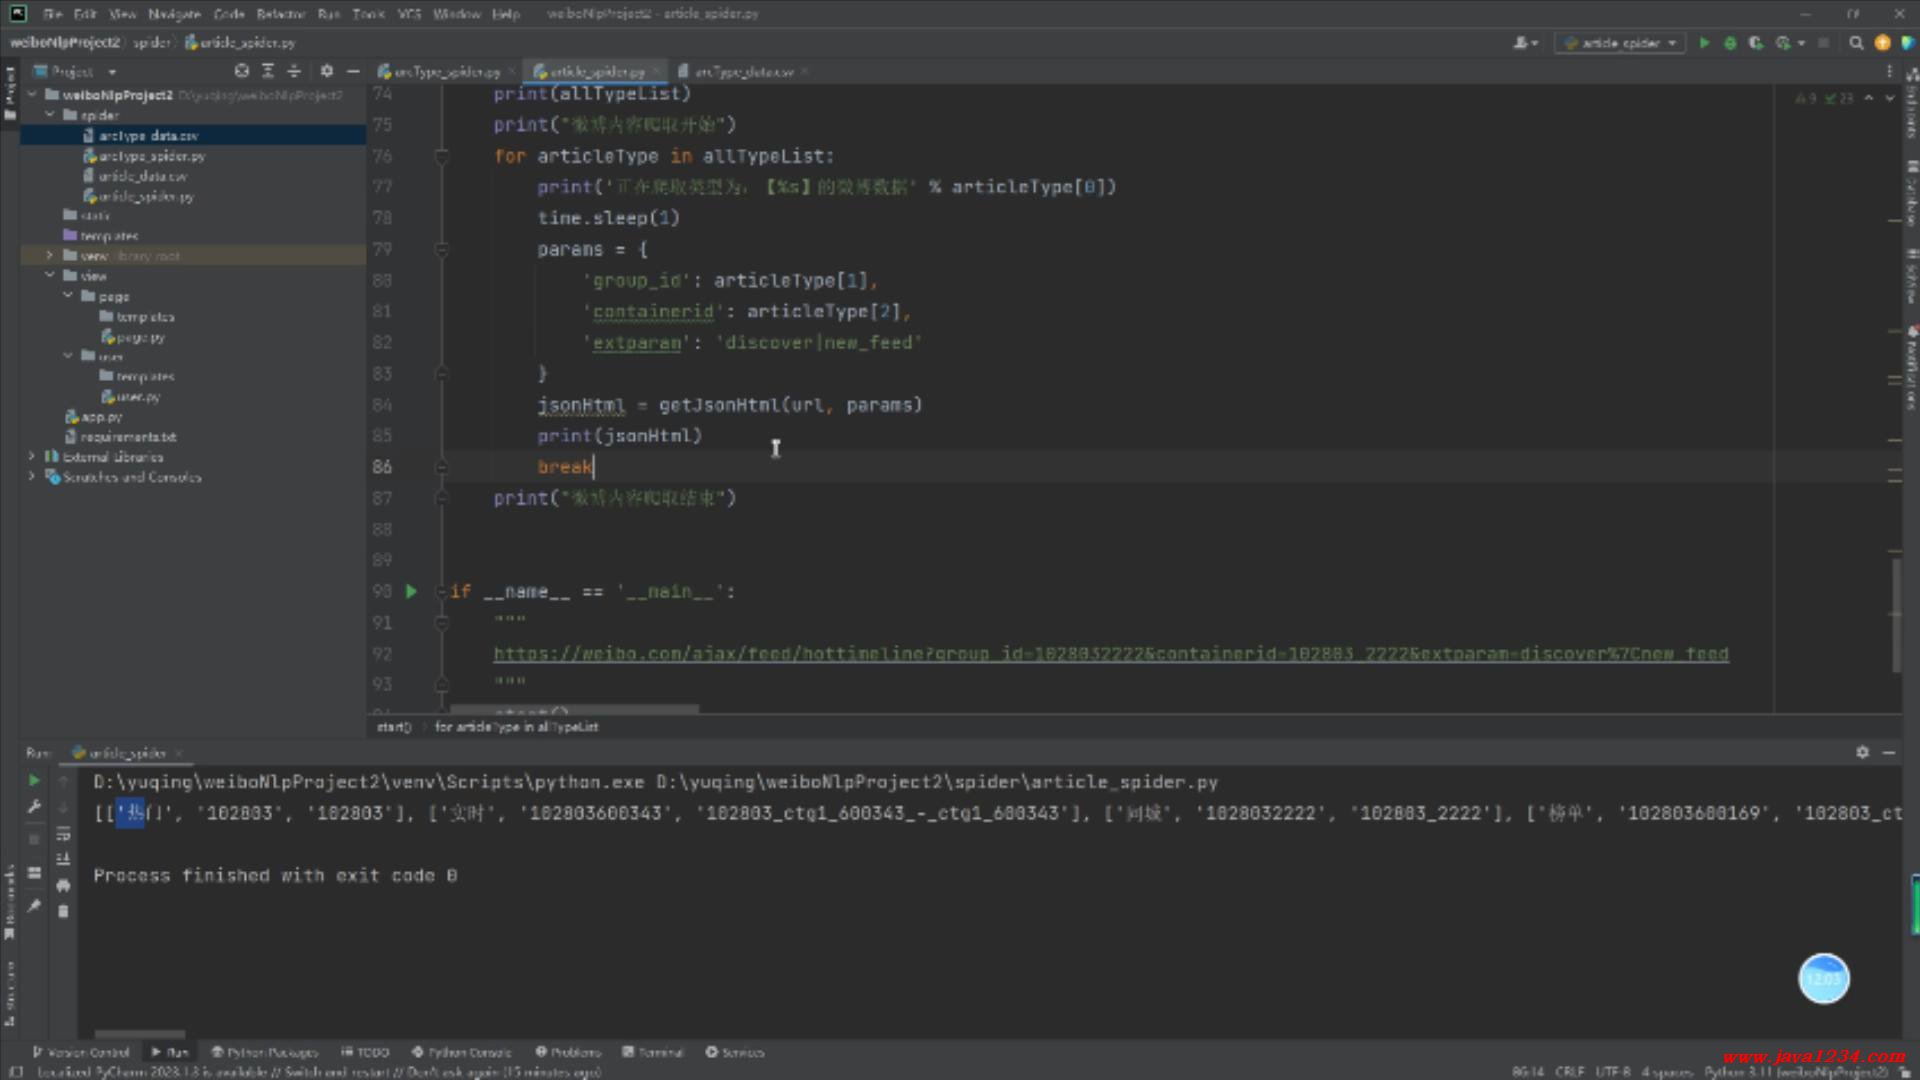Open Search Everywhere magnifier icon
Screen dimensions: 1920x1080
[1856, 43]
